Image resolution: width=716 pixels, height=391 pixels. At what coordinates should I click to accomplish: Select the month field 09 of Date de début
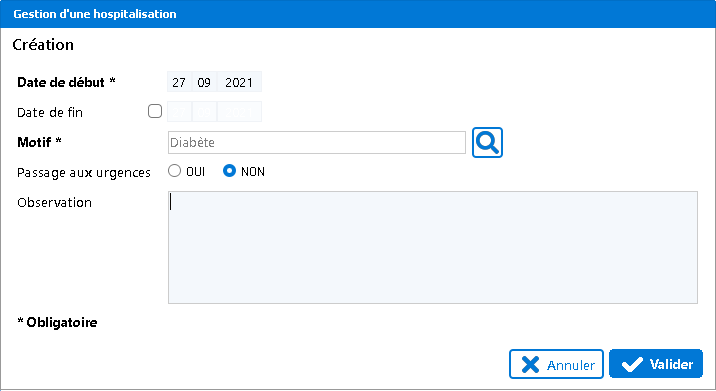204,82
